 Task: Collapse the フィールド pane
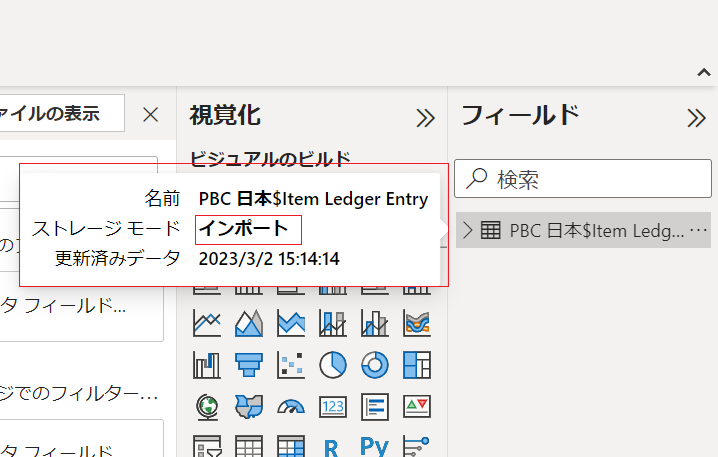point(697,117)
